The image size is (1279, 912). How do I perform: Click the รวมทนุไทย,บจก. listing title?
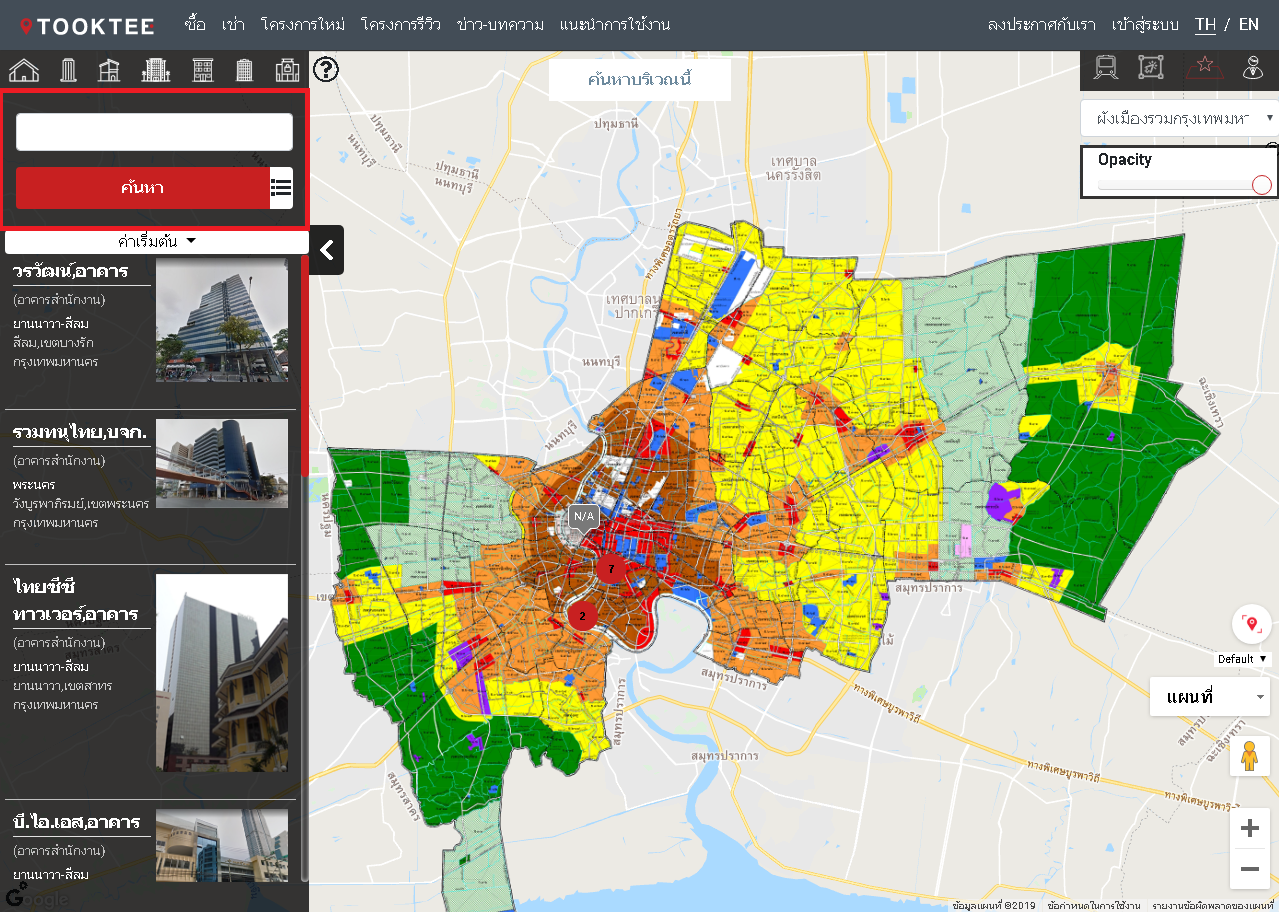click(80, 431)
